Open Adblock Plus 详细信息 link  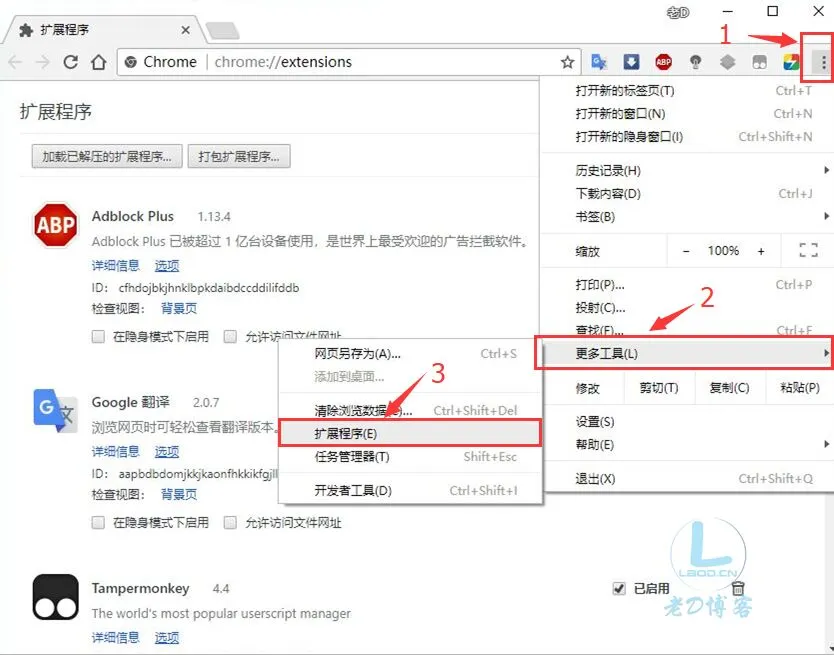coord(115,265)
